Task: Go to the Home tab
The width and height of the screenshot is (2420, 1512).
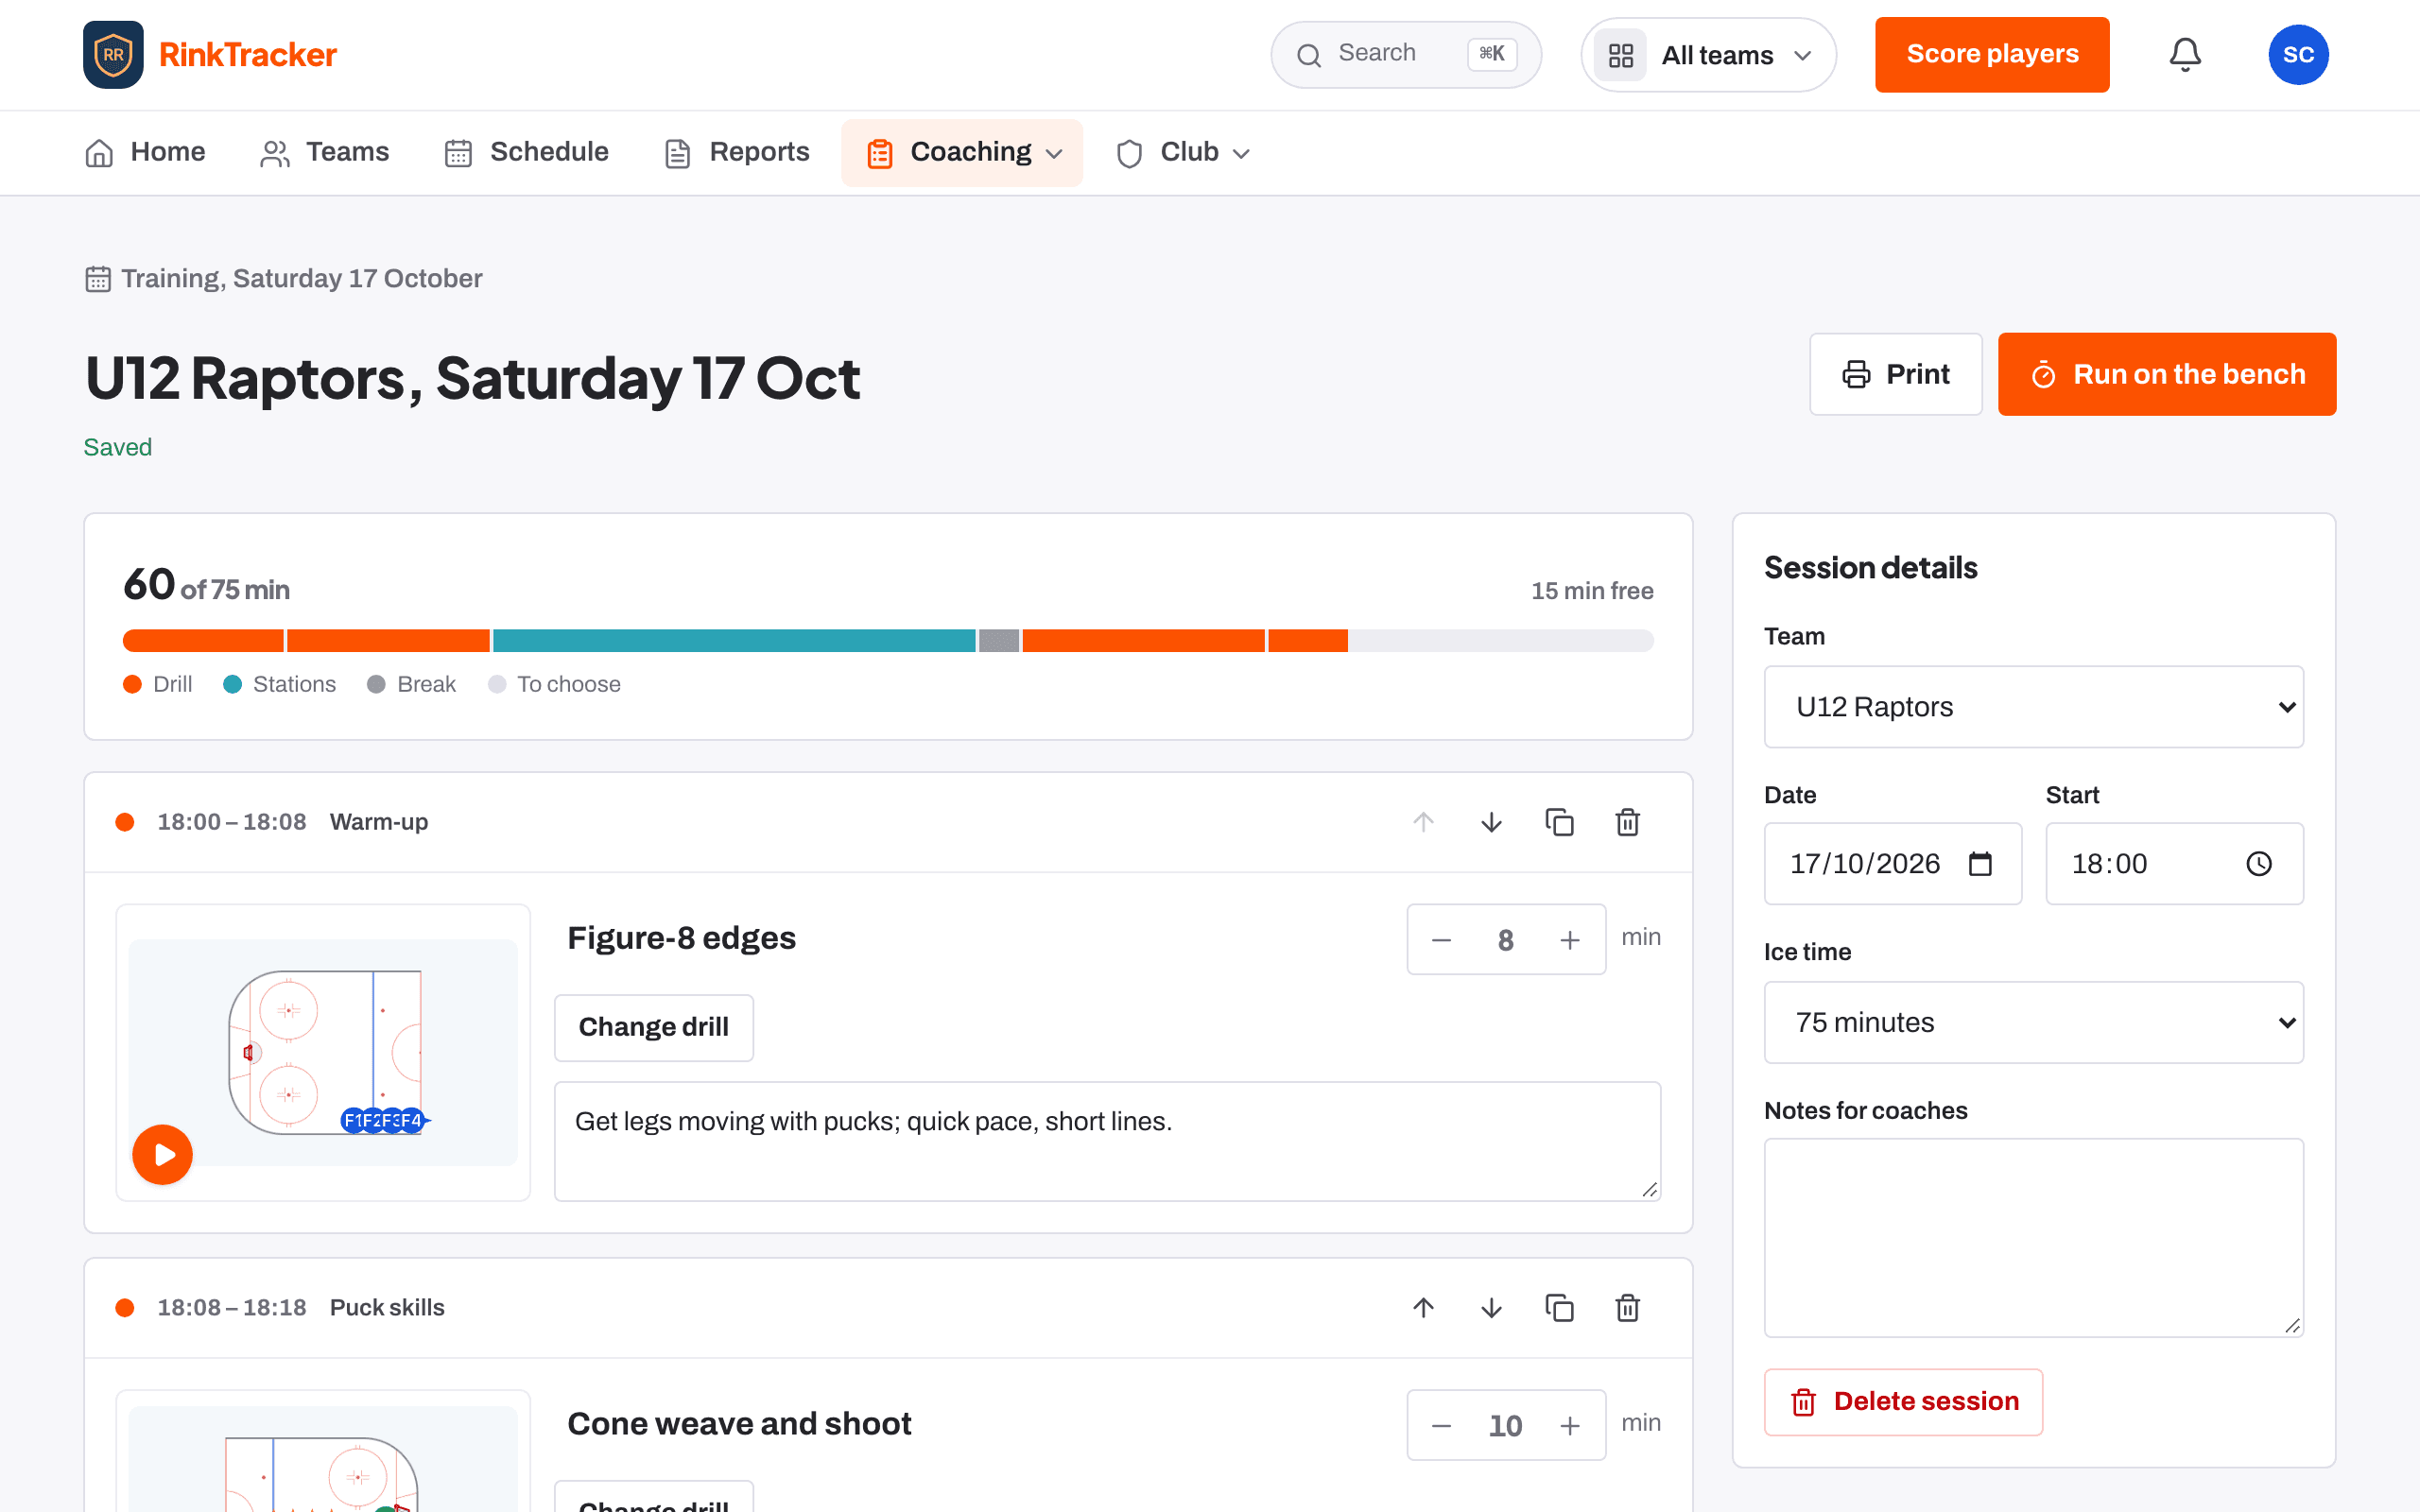Action: coord(145,152)
